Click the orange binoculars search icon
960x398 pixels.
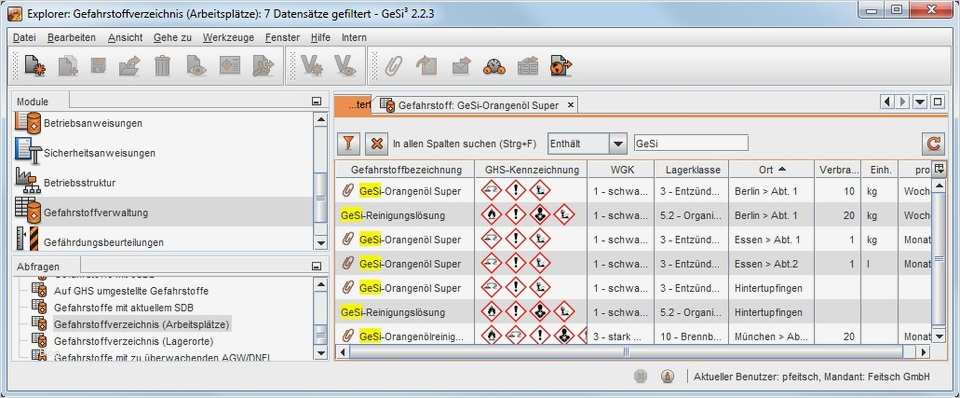[x=494, y=66]
